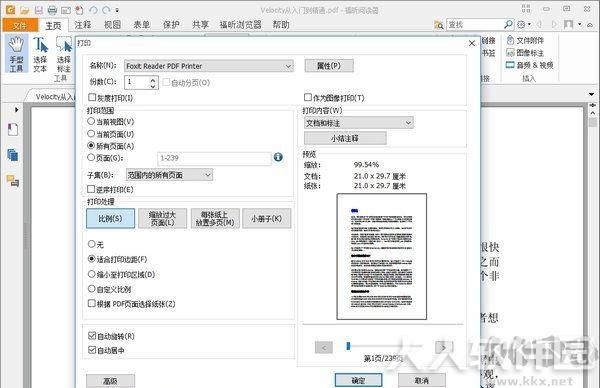Increase copies count with the up stepper arrow
The image size is (600, 388).
pyautogui.click(x=153, y=79)
